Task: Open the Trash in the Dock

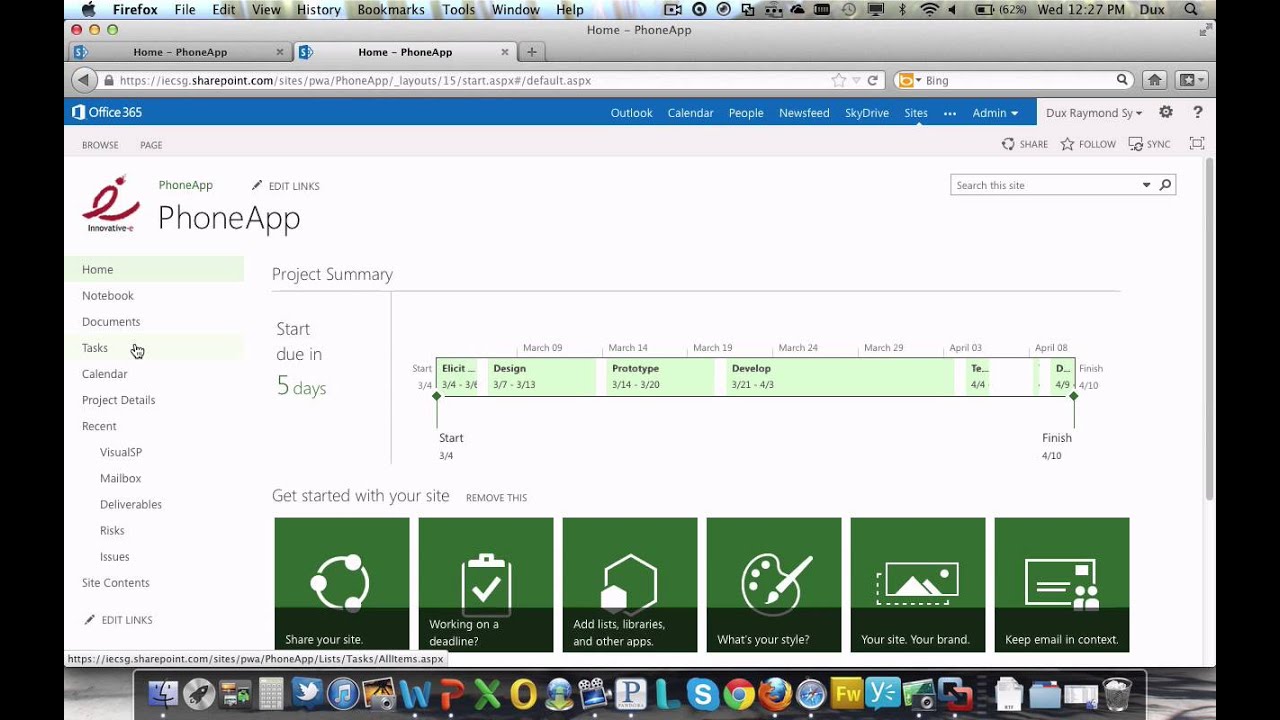Action: (x=1116, y=693)
